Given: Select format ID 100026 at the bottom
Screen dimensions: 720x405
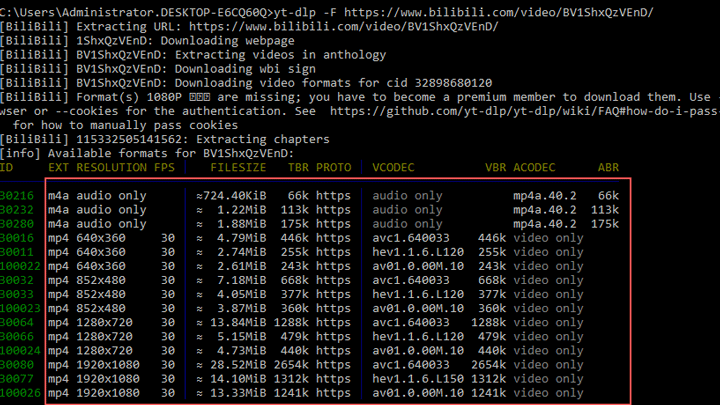Looking at the screenshot, I should pyautogui.click(x=18, y=392).
